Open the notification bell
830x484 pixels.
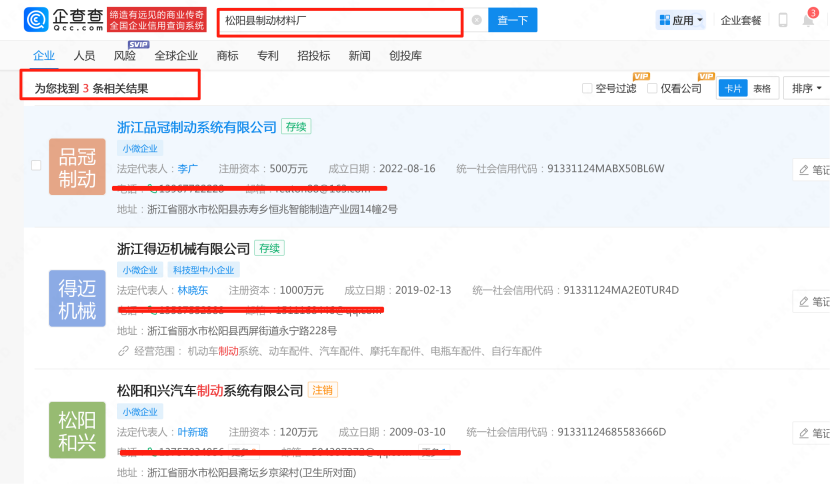point(808,21)
